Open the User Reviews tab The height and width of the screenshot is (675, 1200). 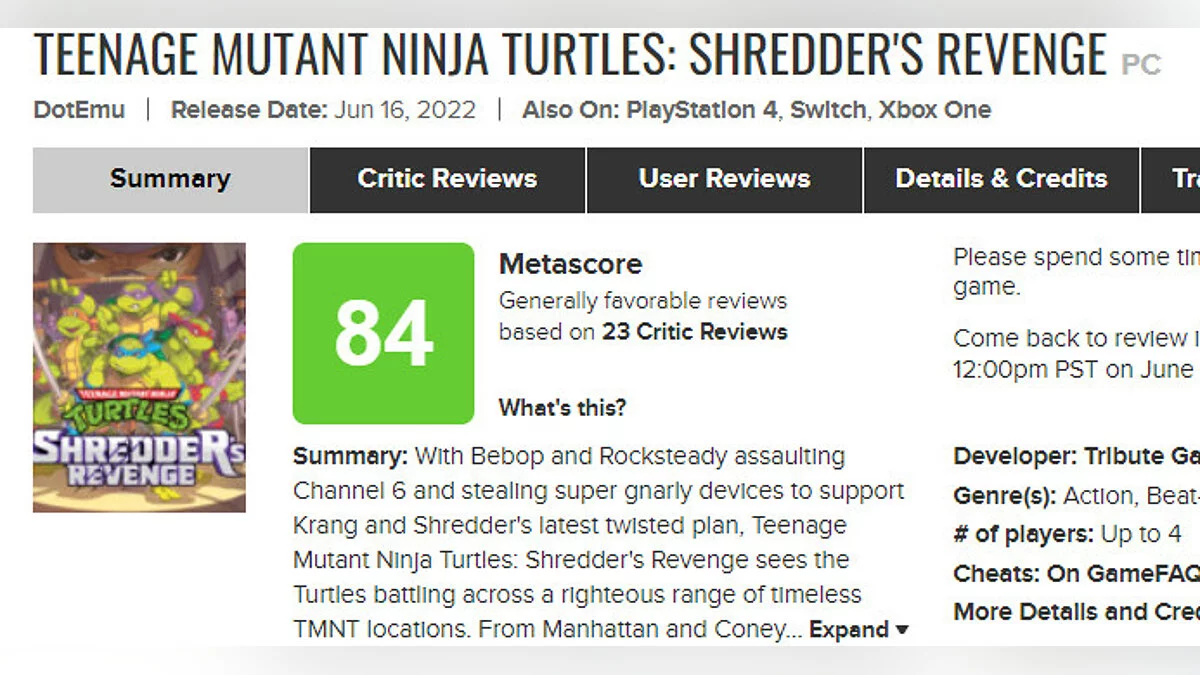724,180
